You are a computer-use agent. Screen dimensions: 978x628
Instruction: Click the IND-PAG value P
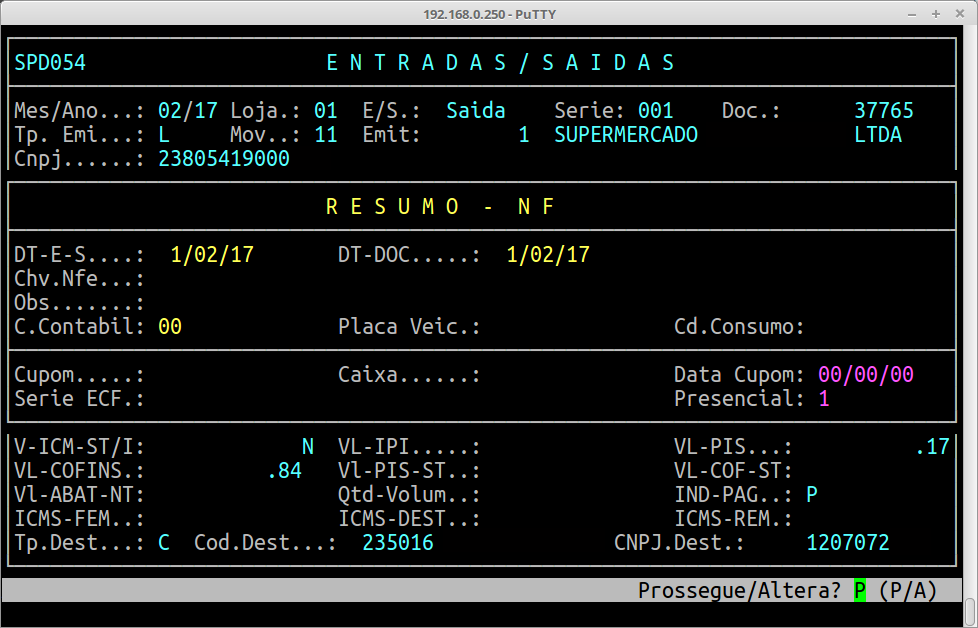pyautogui.click(x=812, y=495)
